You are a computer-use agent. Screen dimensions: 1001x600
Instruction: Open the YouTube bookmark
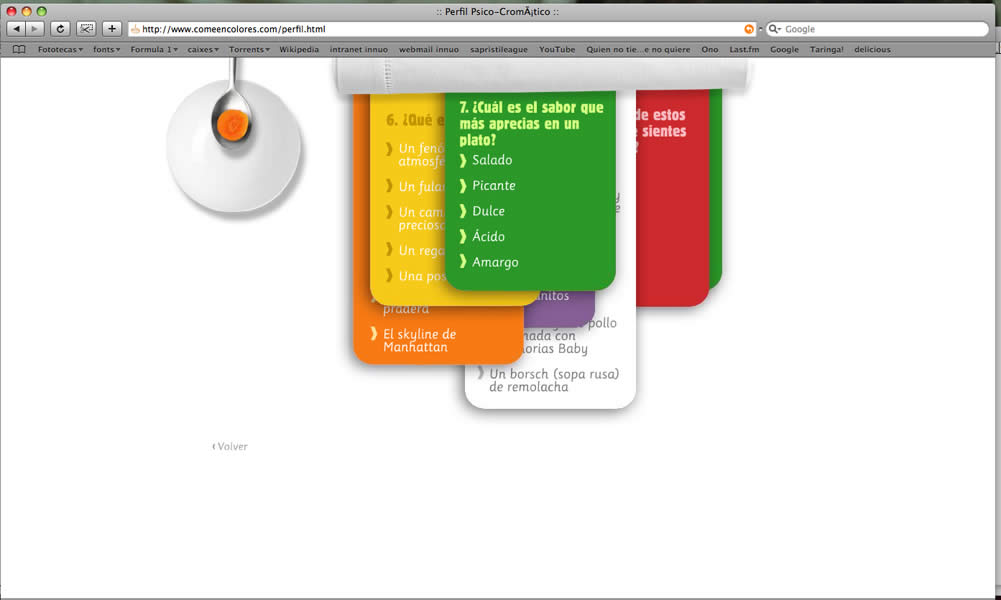click(x=557, y=49)
